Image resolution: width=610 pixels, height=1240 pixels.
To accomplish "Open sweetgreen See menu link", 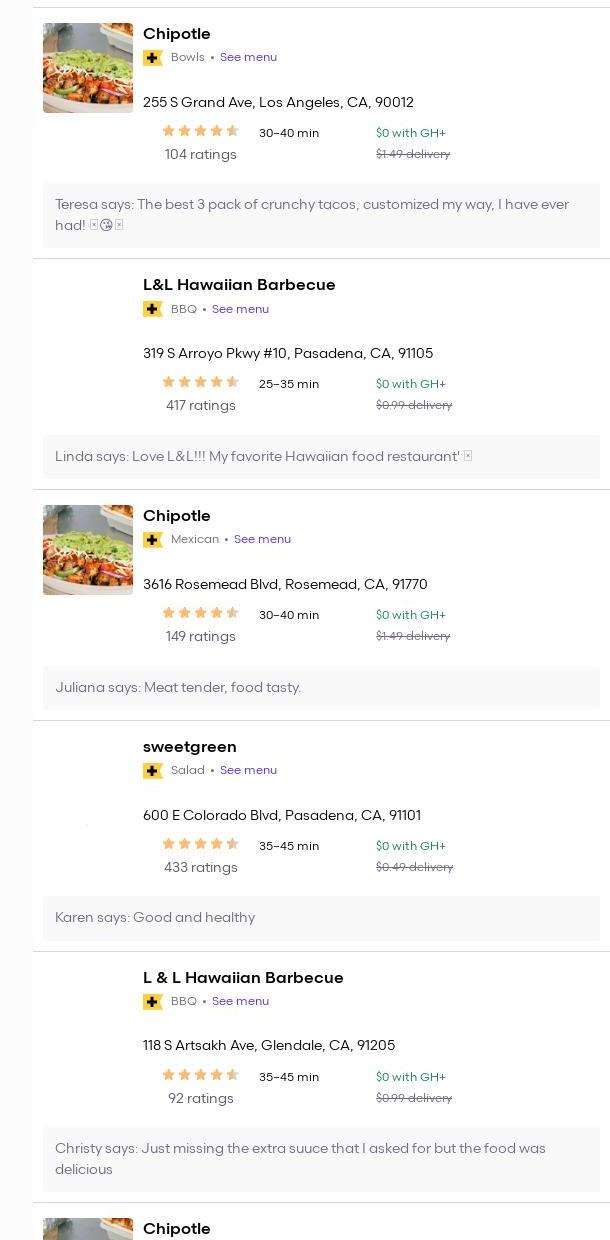I will (x=248, y=771).
